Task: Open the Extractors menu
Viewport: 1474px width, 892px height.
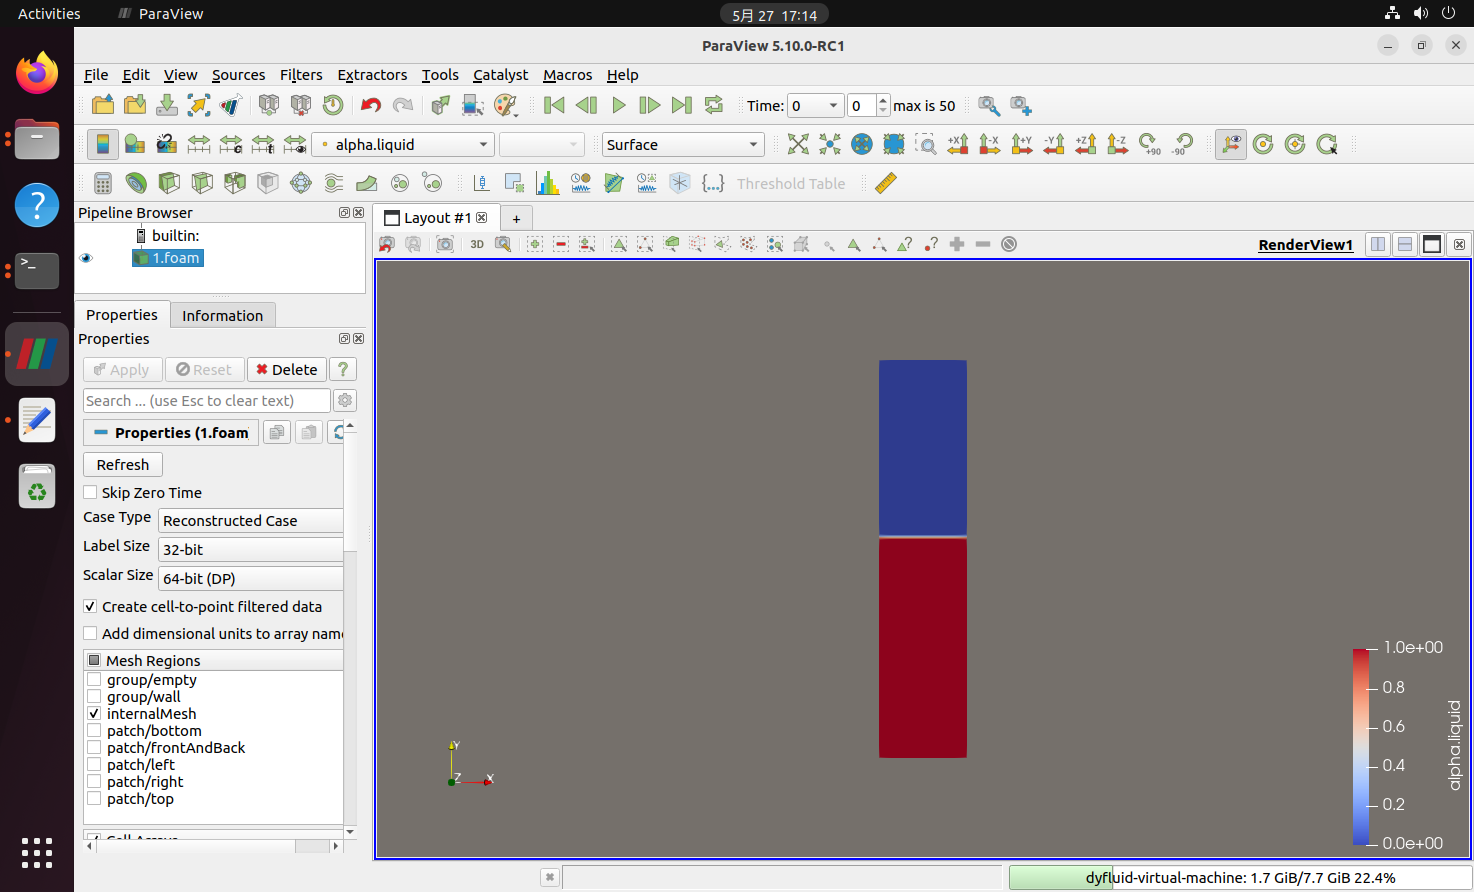Action: pyautogui.click(x=372, y=75)
